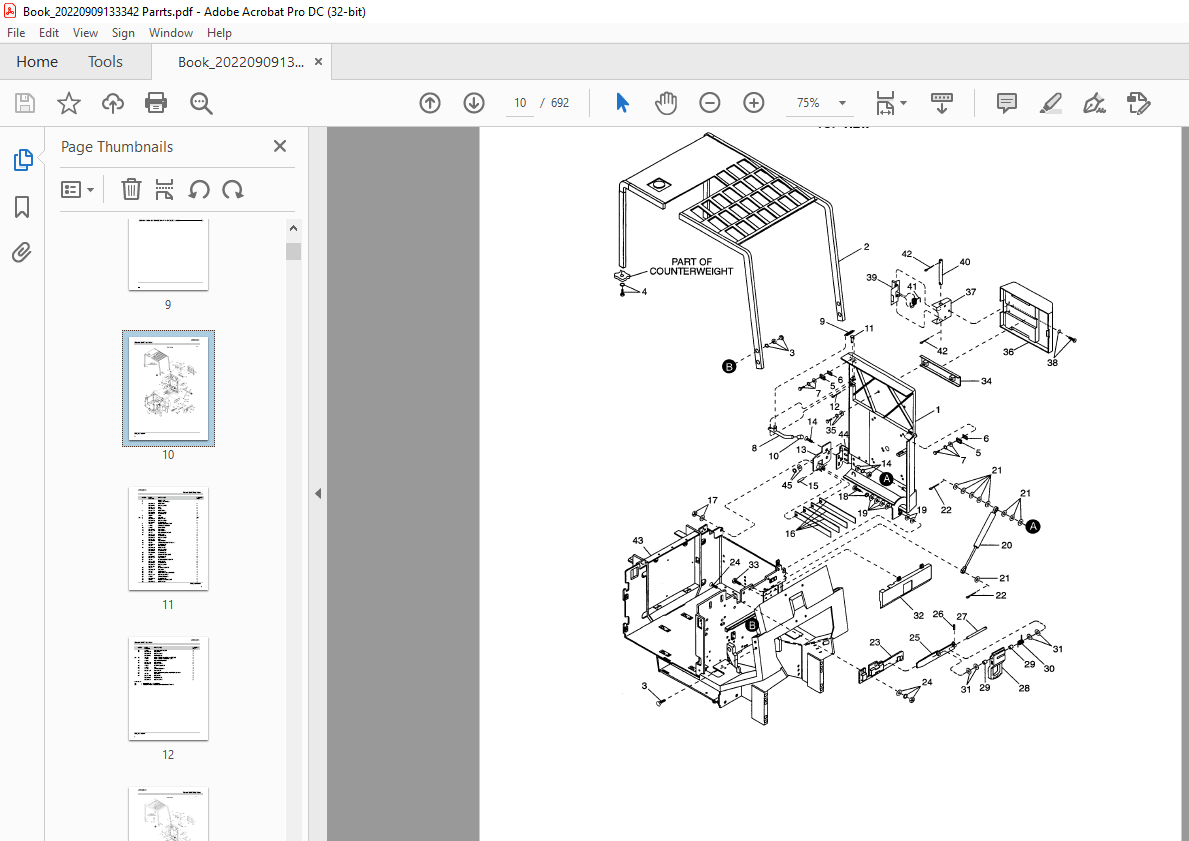This screenshot has width=1189, height=841.
Task: Click the 75% zoom value field
Action: pyautogui.click(x=808, y=103)
